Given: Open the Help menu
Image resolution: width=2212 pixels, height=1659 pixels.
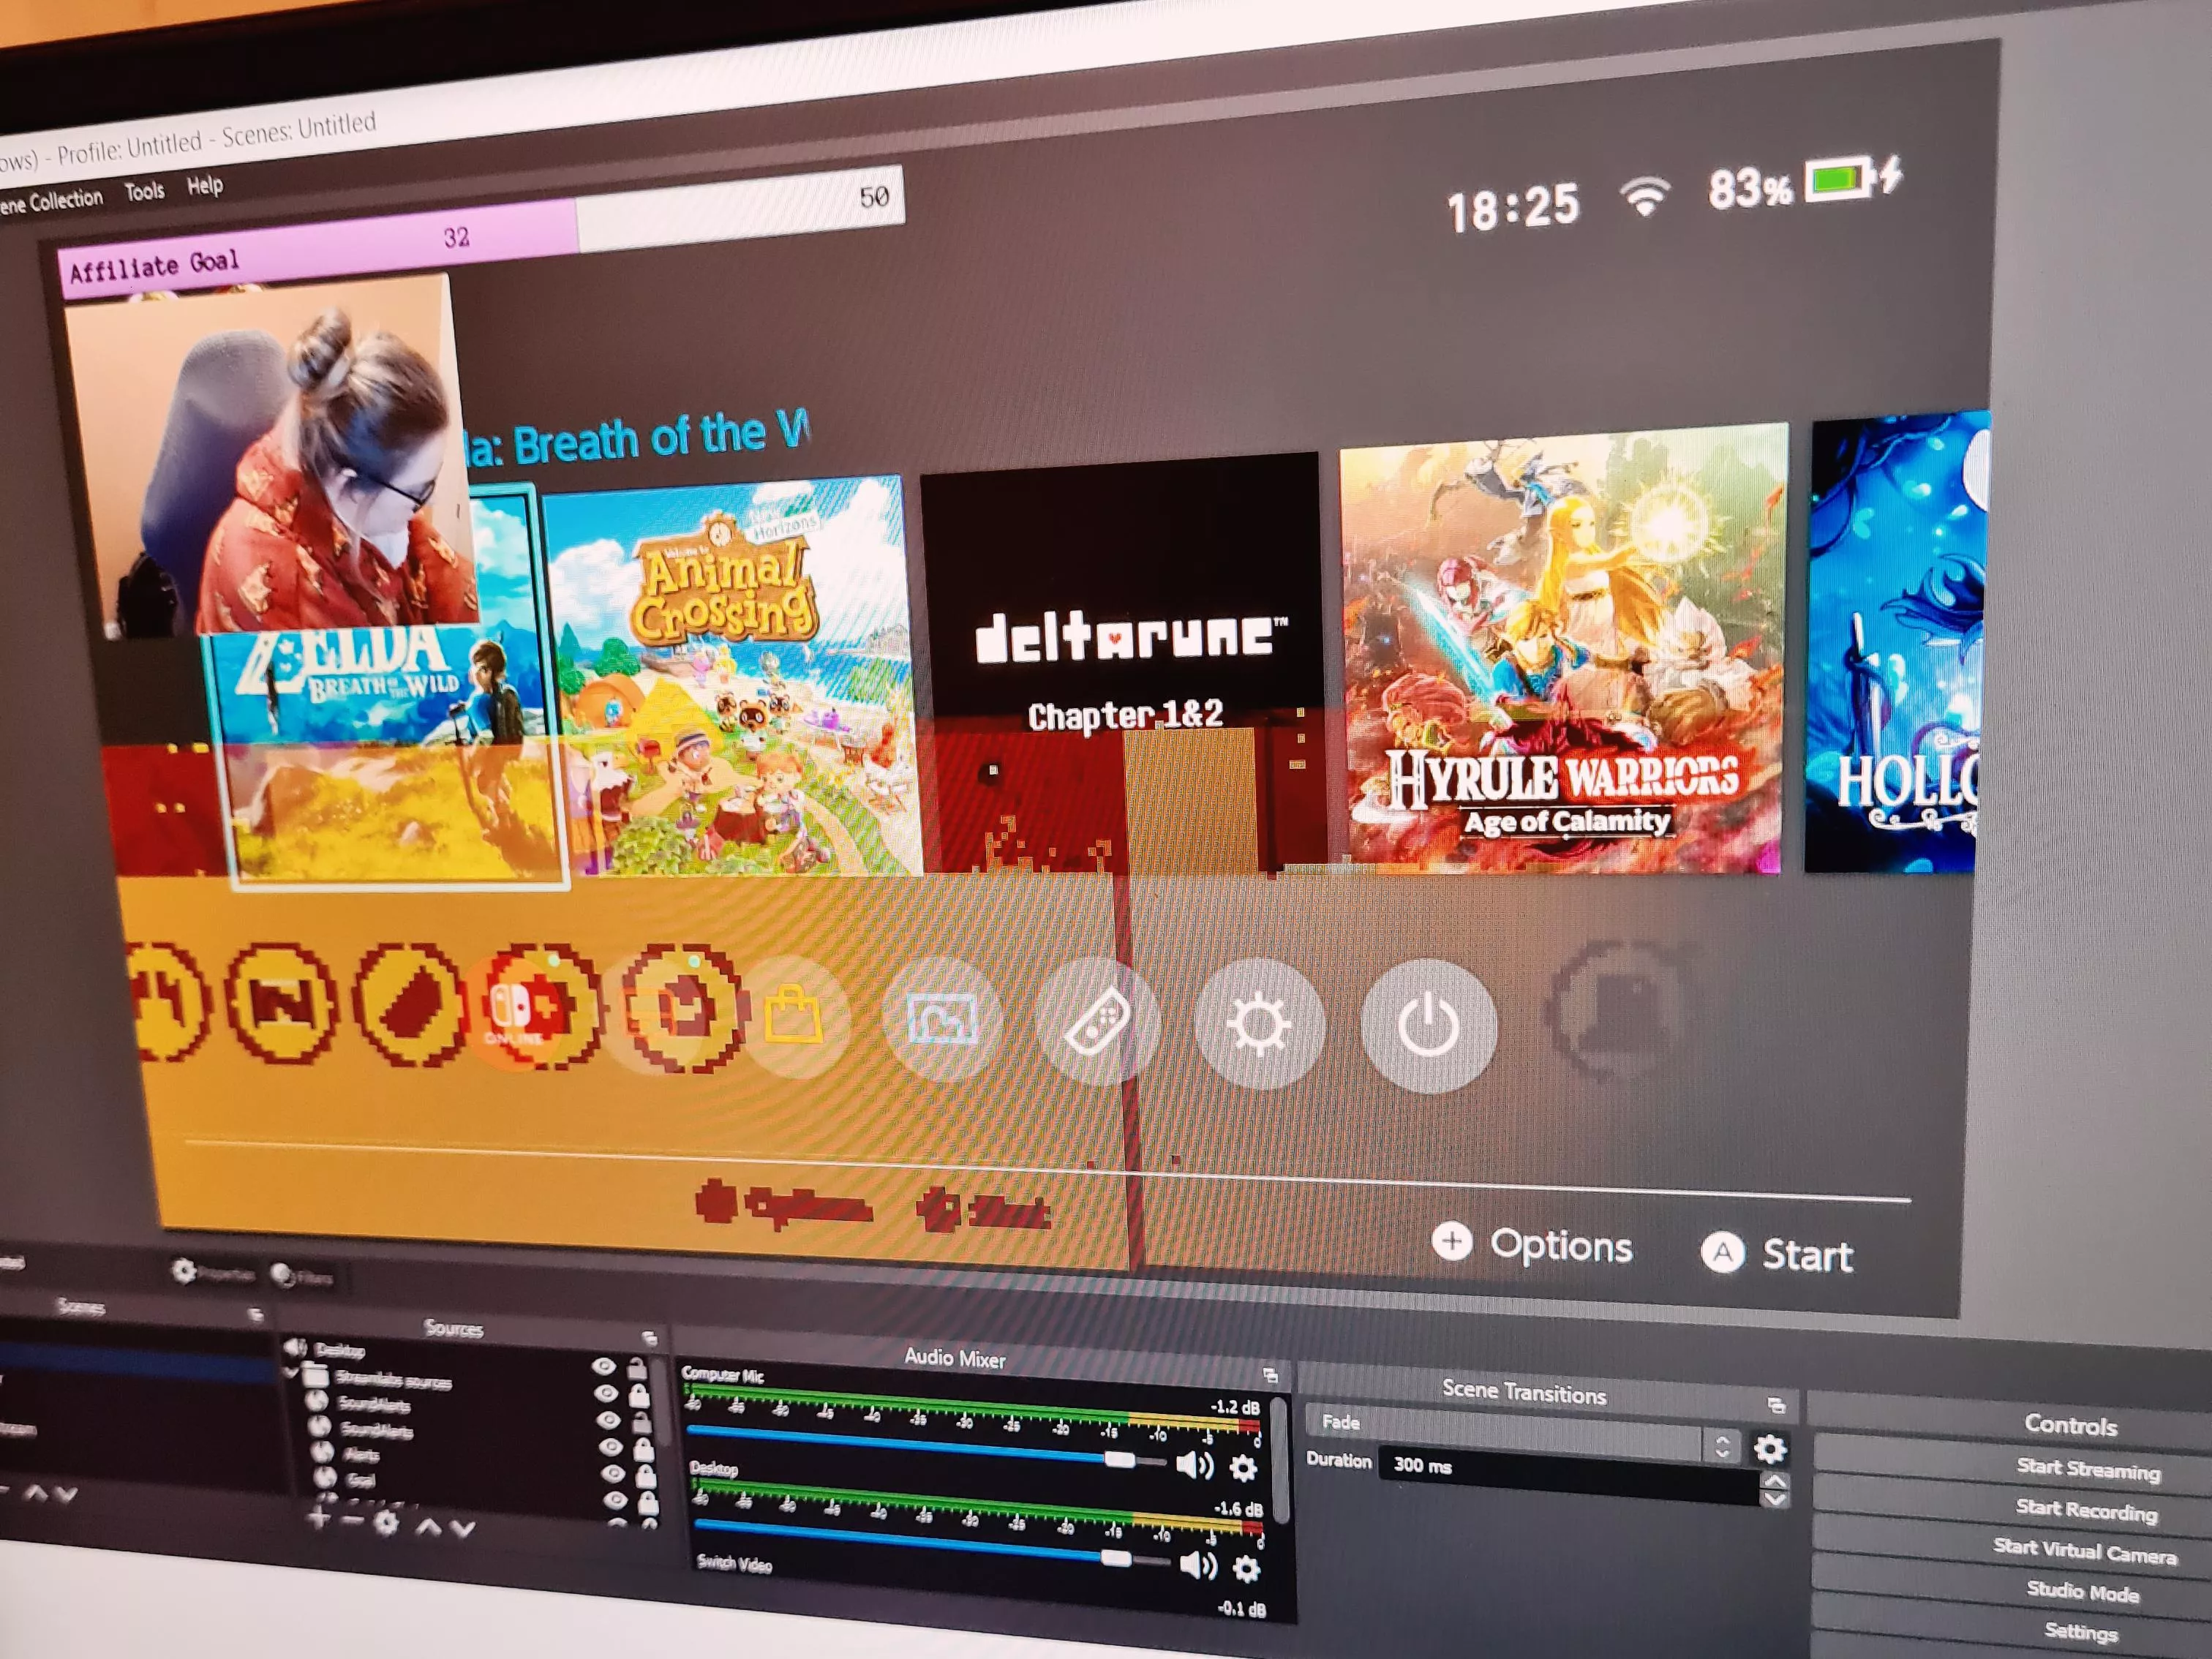Looking at the screenshot, I should point(206,187).
